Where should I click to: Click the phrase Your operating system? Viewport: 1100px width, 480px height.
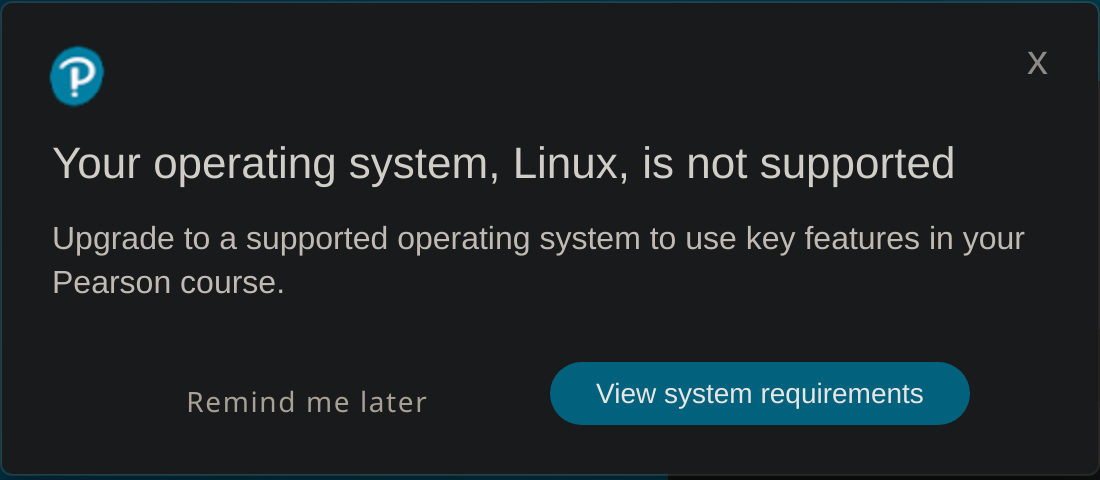(275, 164)
